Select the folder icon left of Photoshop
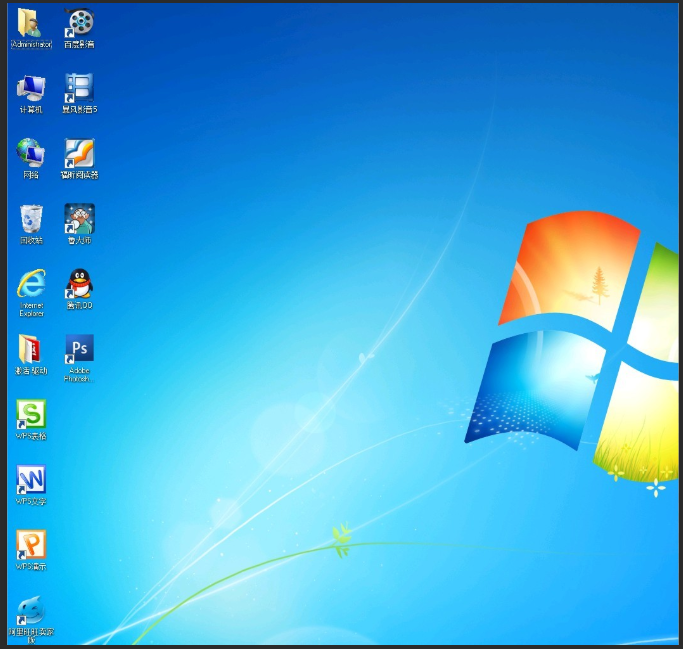Image resolution: width=683 pixels, height=649 pixels. 31,349
